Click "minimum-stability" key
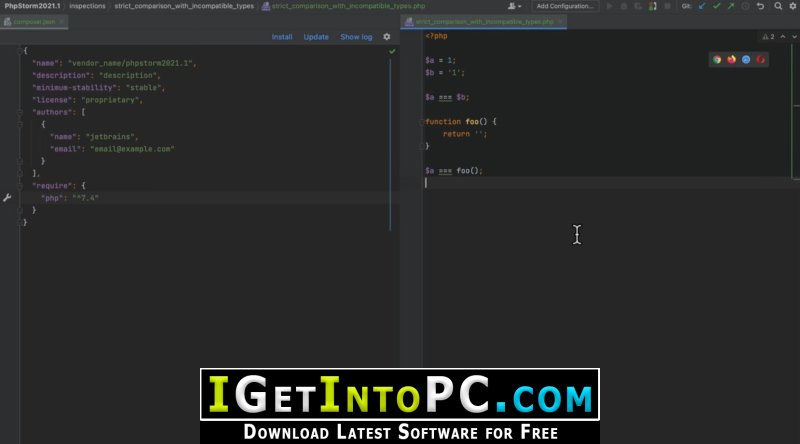 74,88
